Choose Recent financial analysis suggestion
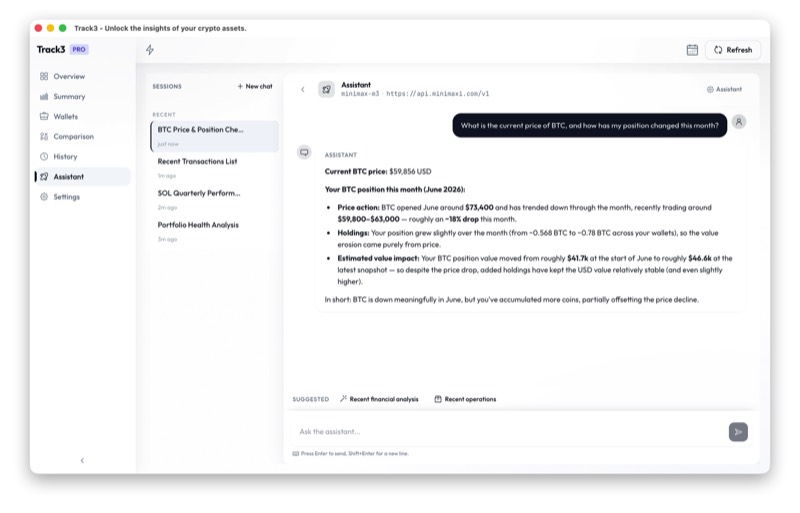 click(379, 399)
